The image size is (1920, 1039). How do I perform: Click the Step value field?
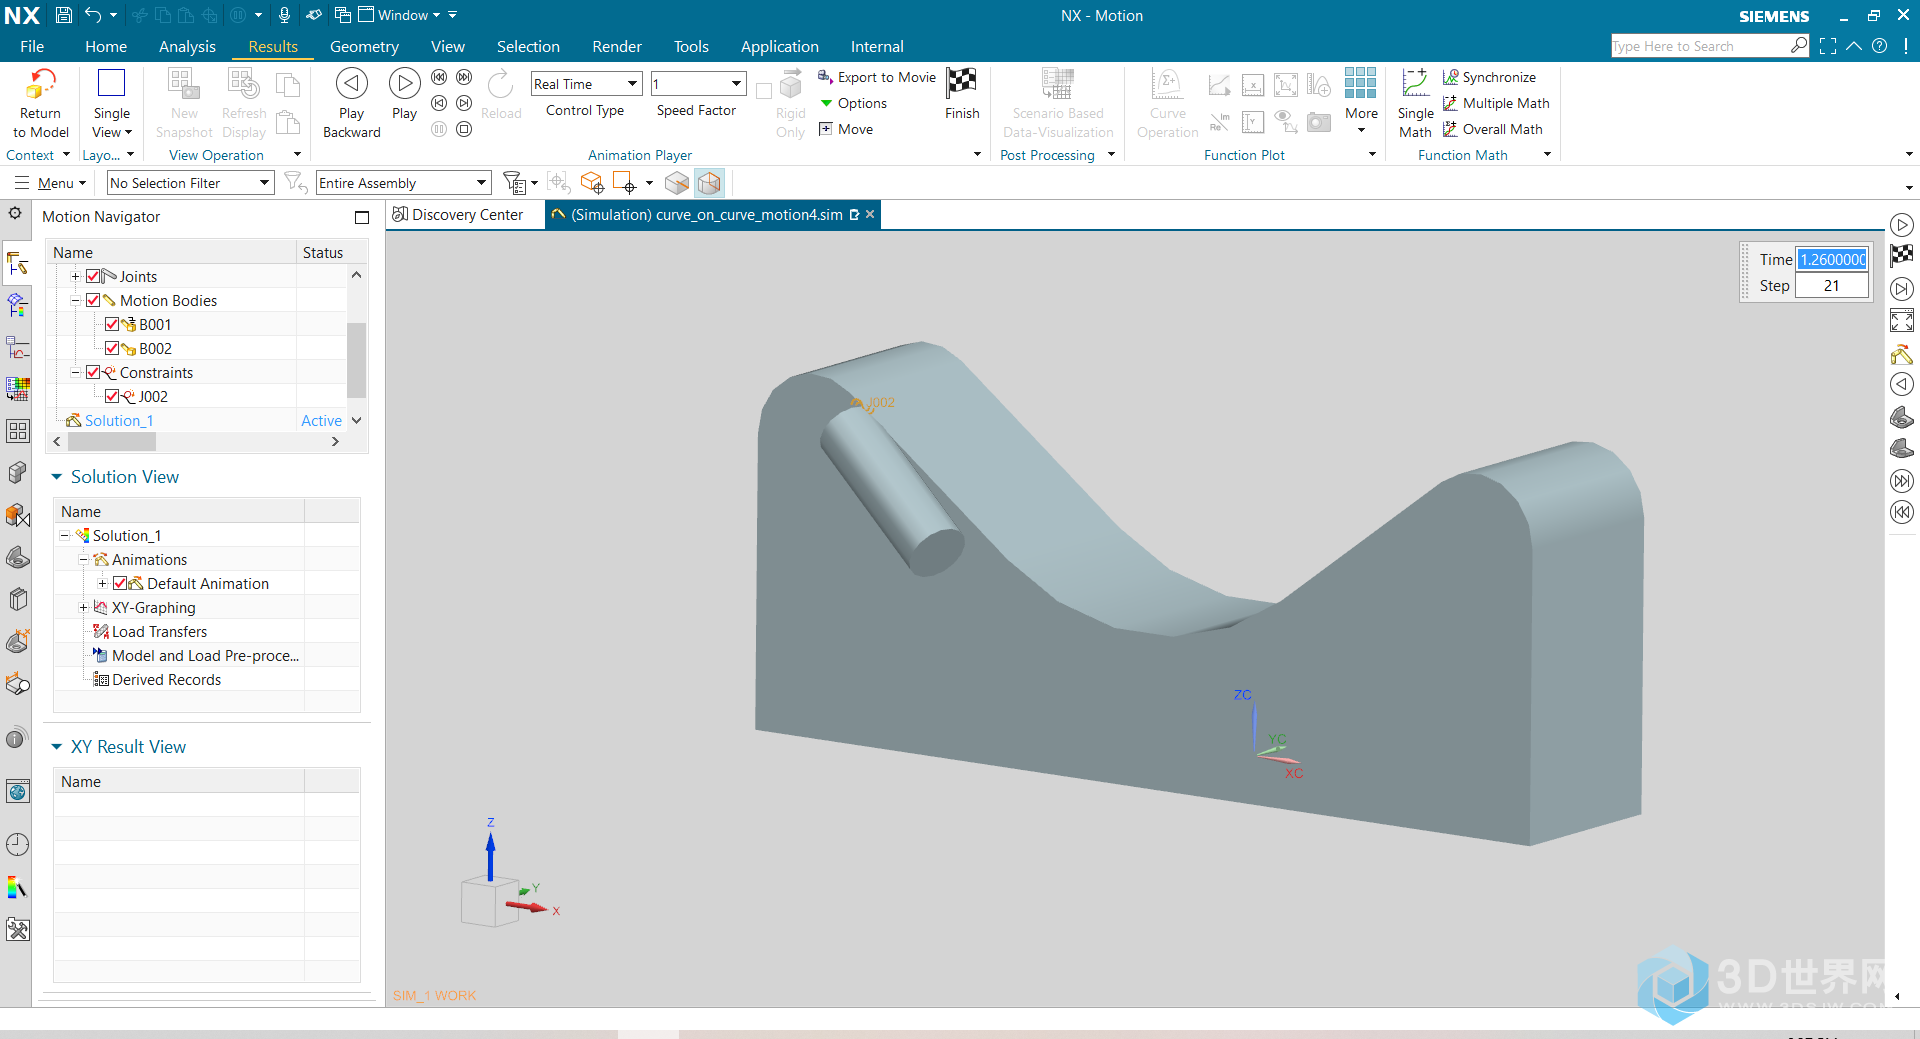[1832, 285]
